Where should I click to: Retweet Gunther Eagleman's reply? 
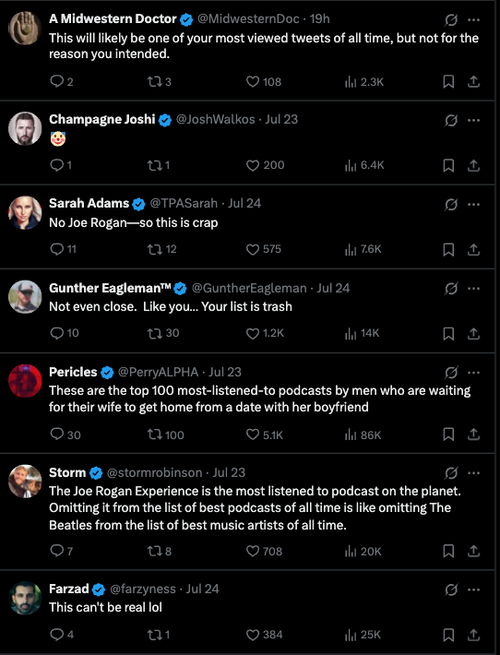tap(163, 333)
